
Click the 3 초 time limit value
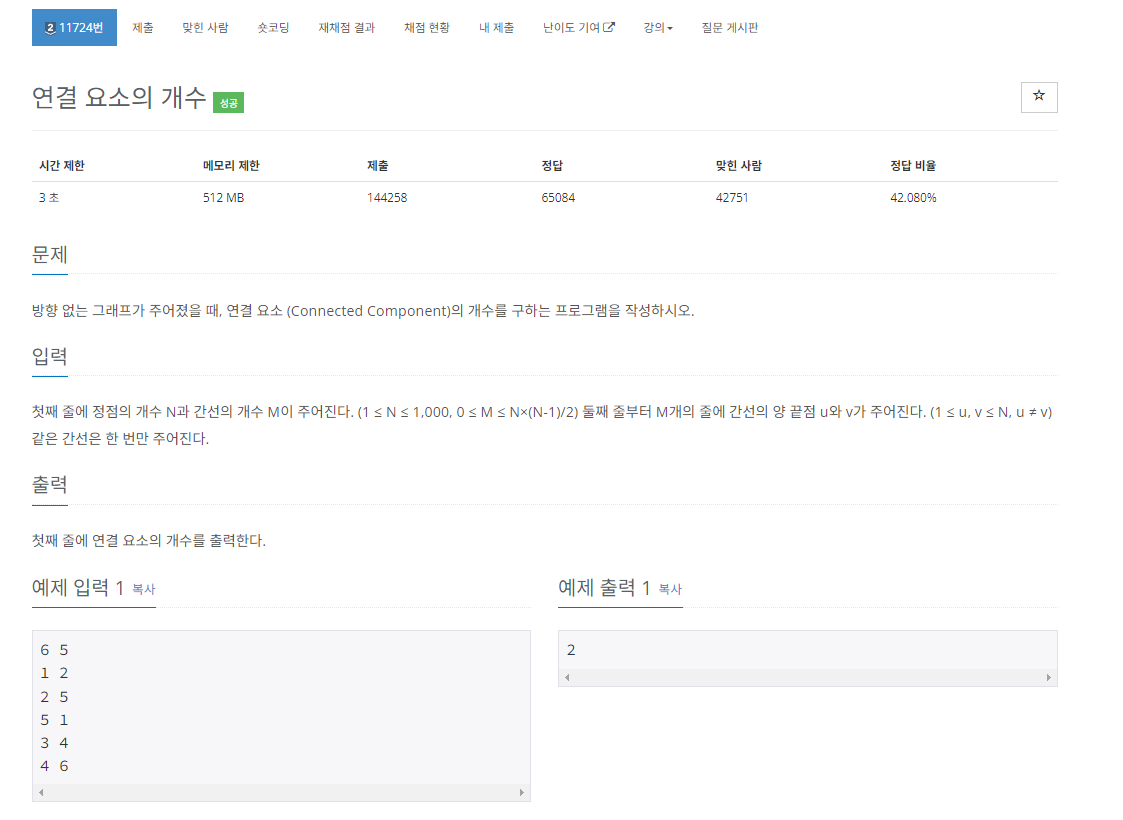[x=49, y=198]
